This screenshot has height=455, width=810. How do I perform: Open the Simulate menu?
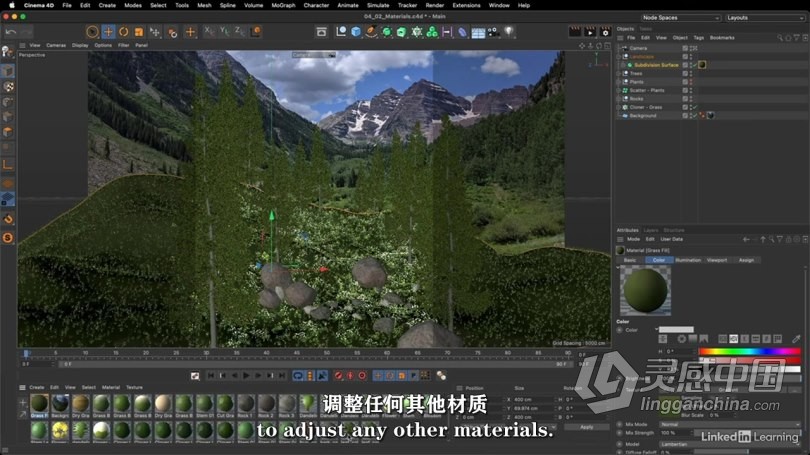tap(378, 5)
